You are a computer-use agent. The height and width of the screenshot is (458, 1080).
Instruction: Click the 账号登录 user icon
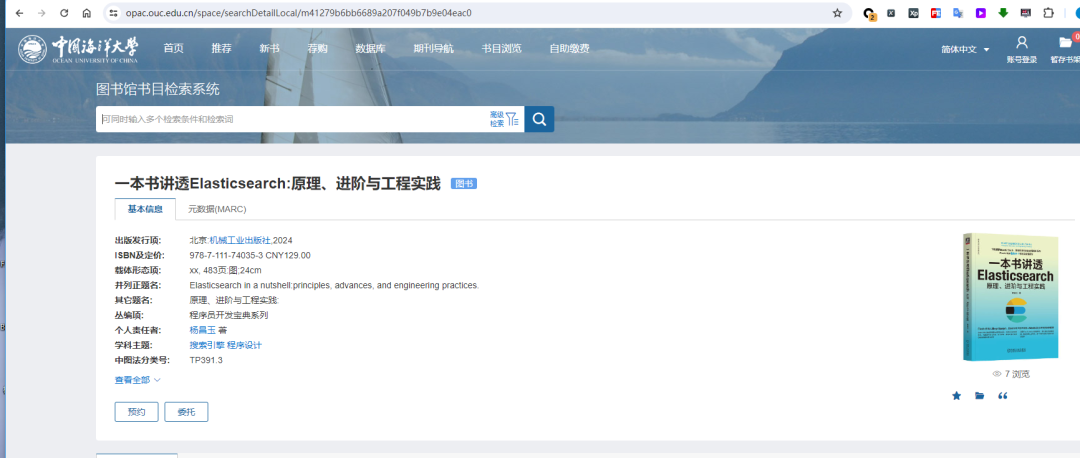pos(1022,43)
